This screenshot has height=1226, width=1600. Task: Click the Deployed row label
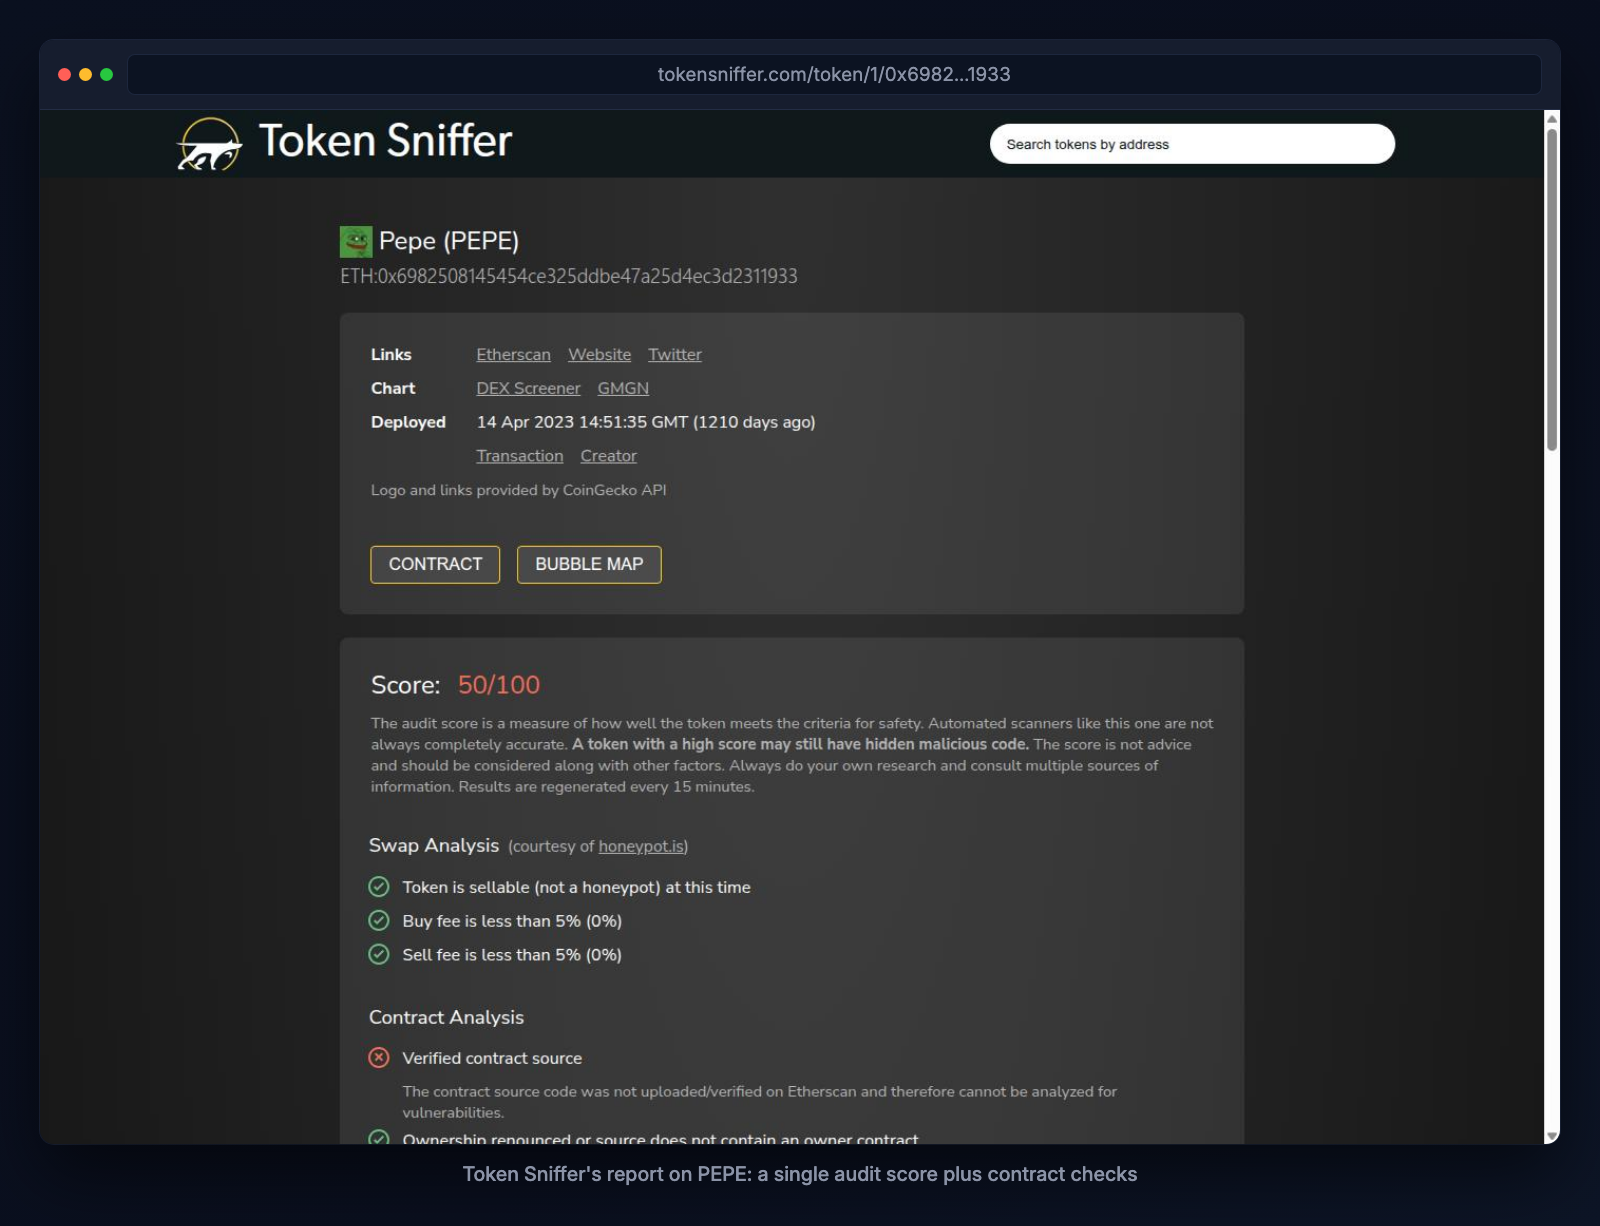point(408,422)
